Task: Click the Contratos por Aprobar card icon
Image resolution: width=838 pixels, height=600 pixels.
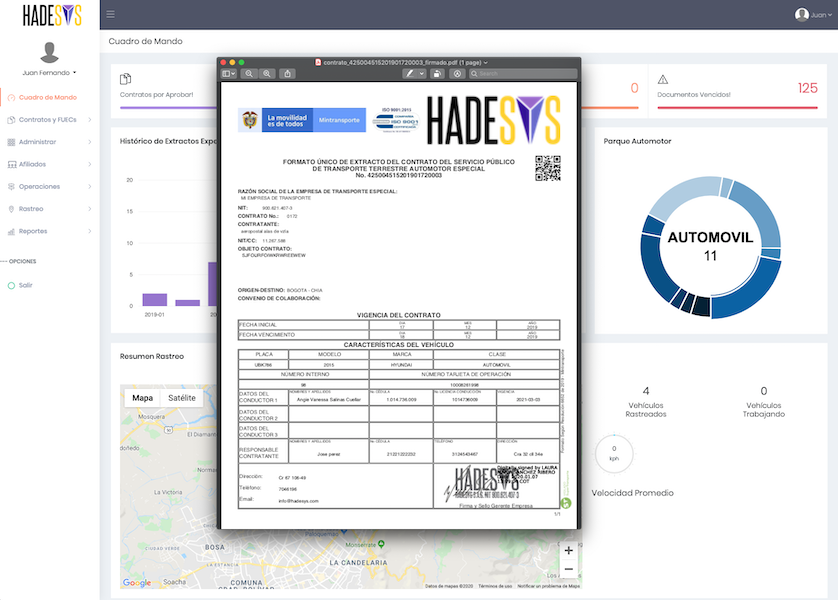Action: (x=126, y=79)
